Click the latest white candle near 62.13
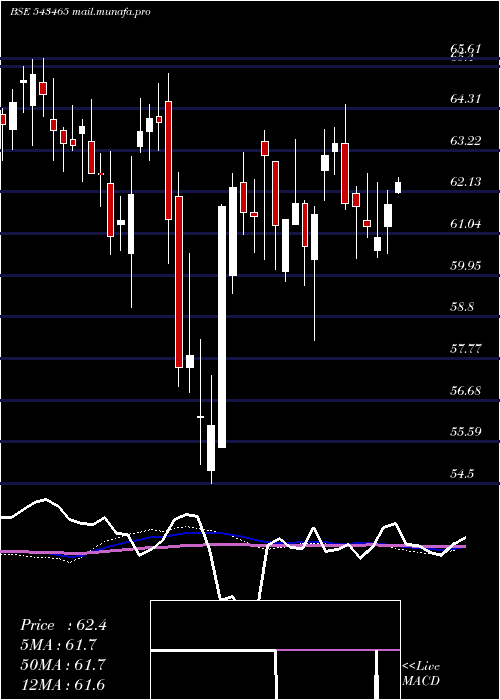 point(398,187)
